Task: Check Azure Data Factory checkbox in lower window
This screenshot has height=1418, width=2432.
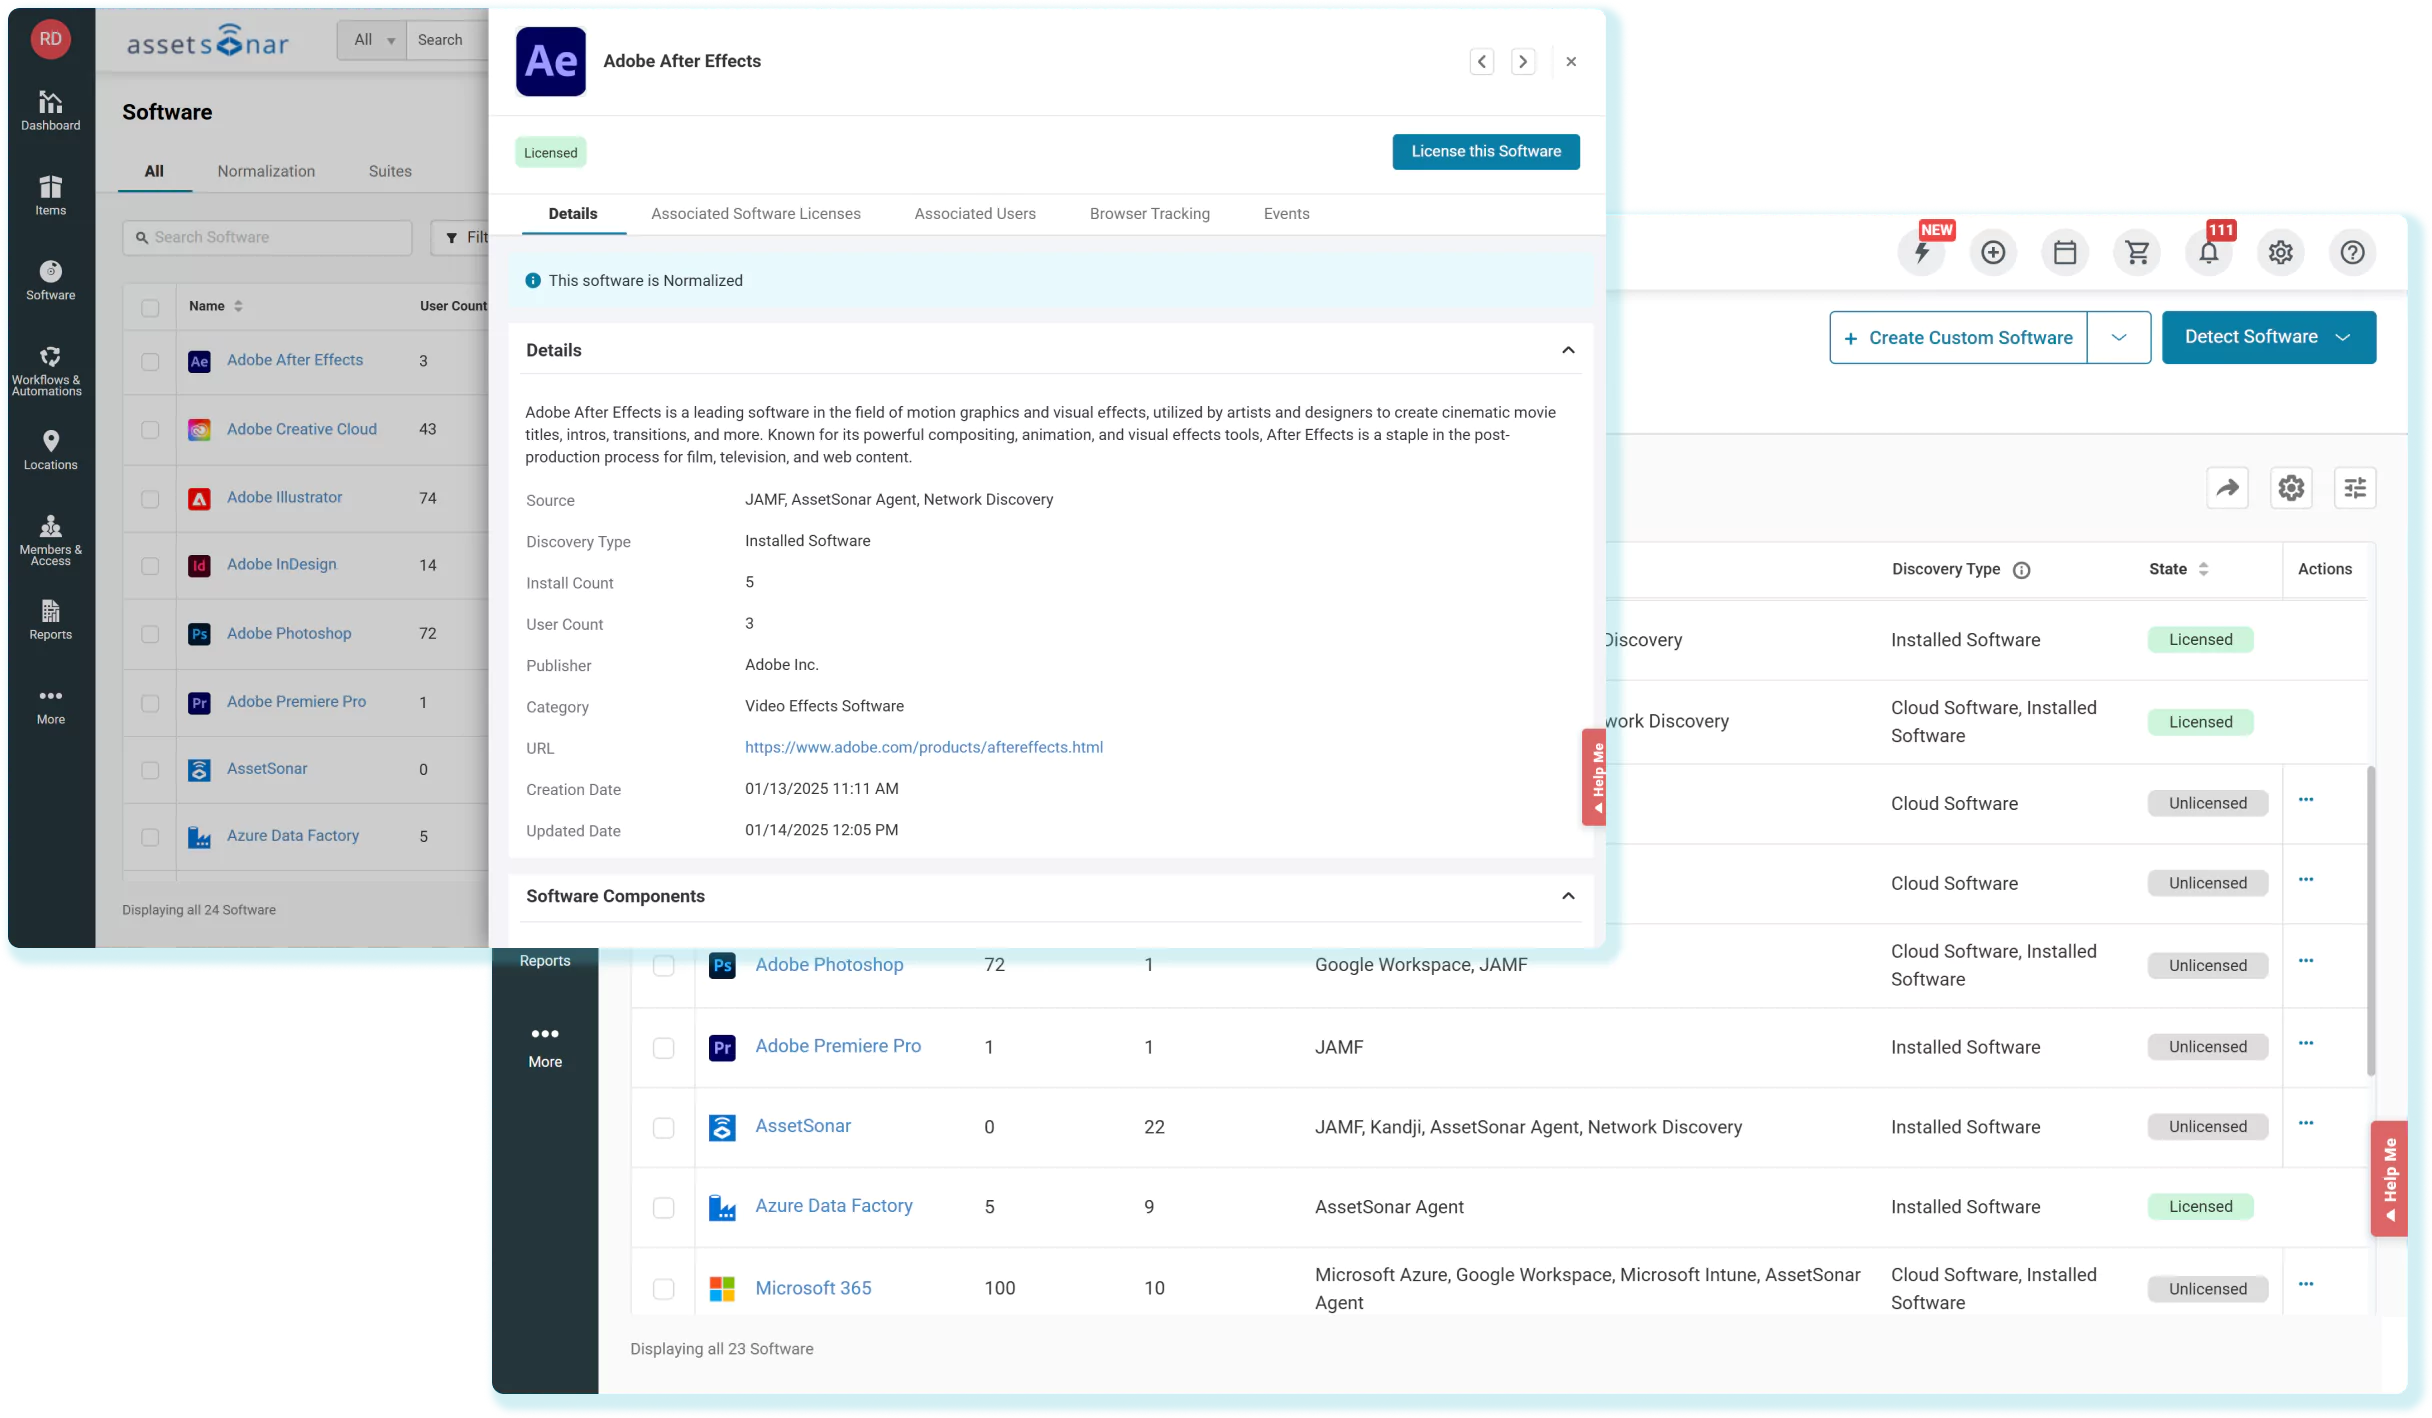Action: (664, 1208)
